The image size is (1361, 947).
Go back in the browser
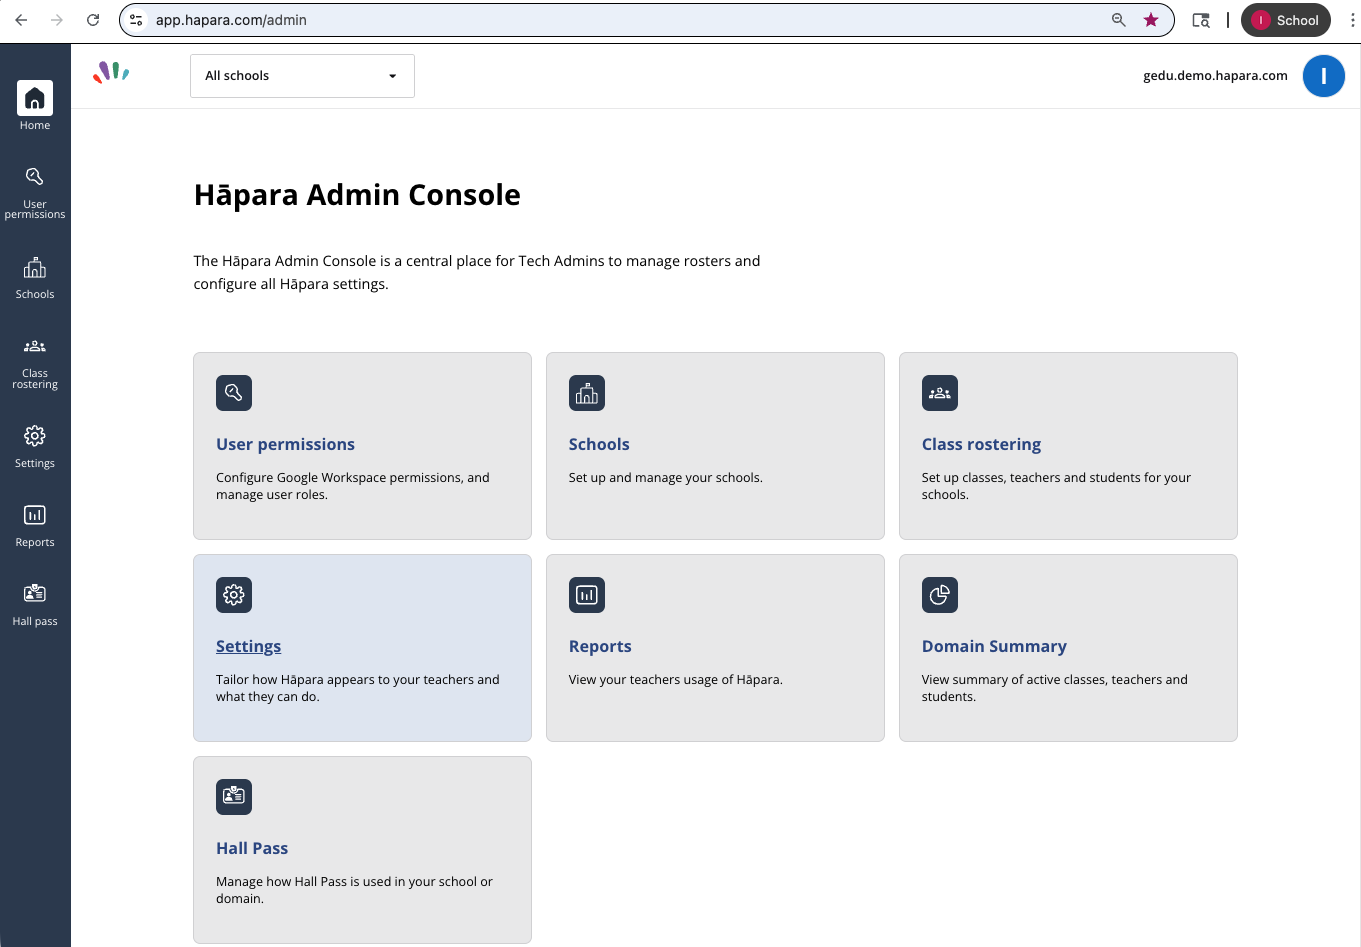21,20
